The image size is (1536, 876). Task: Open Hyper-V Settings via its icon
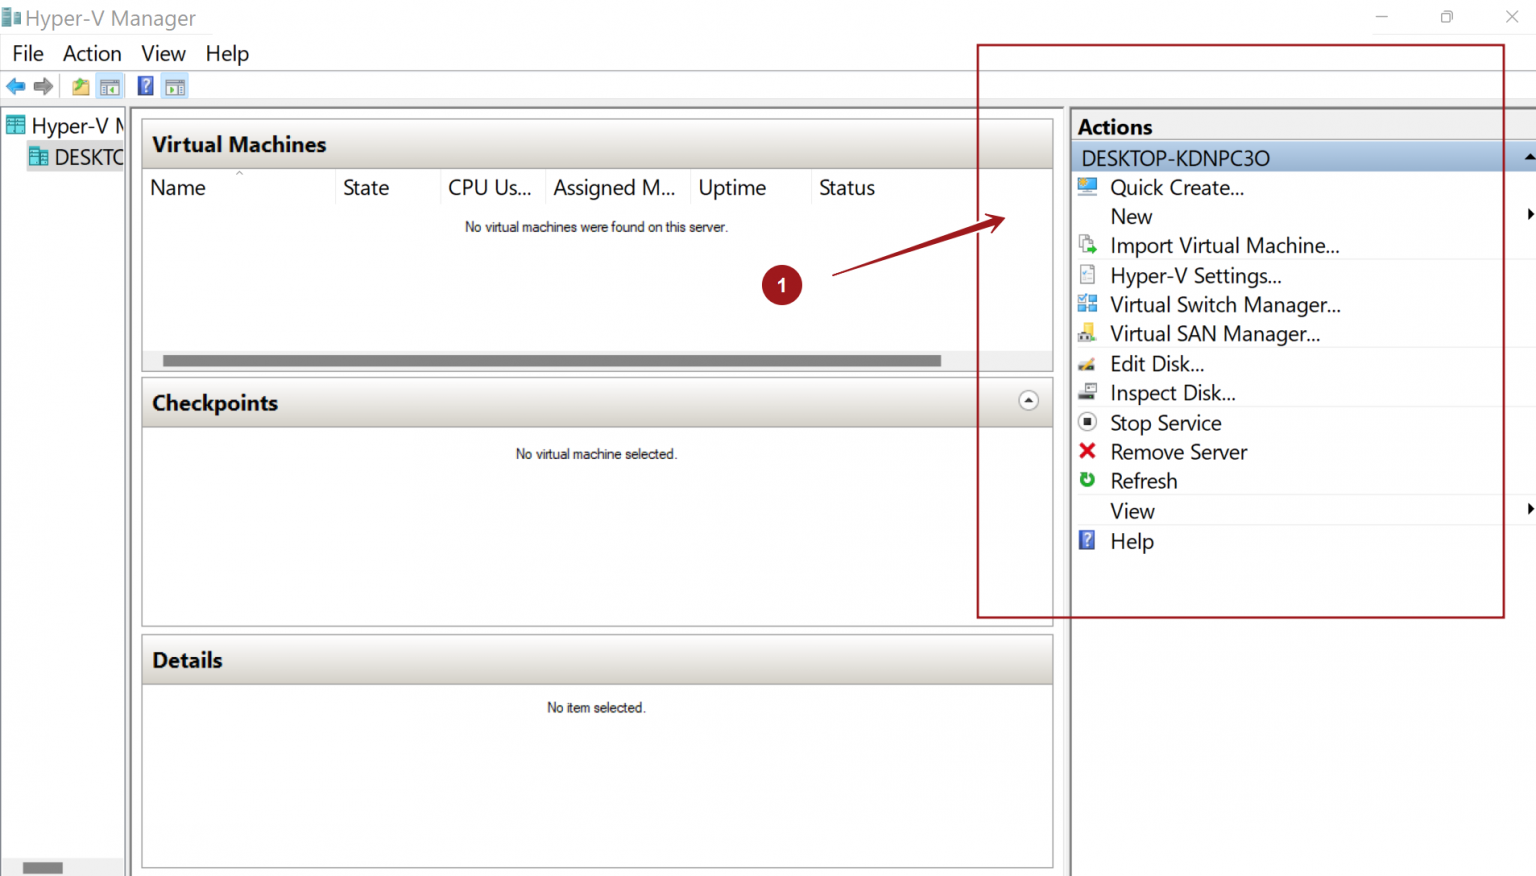coord(1088,274)
